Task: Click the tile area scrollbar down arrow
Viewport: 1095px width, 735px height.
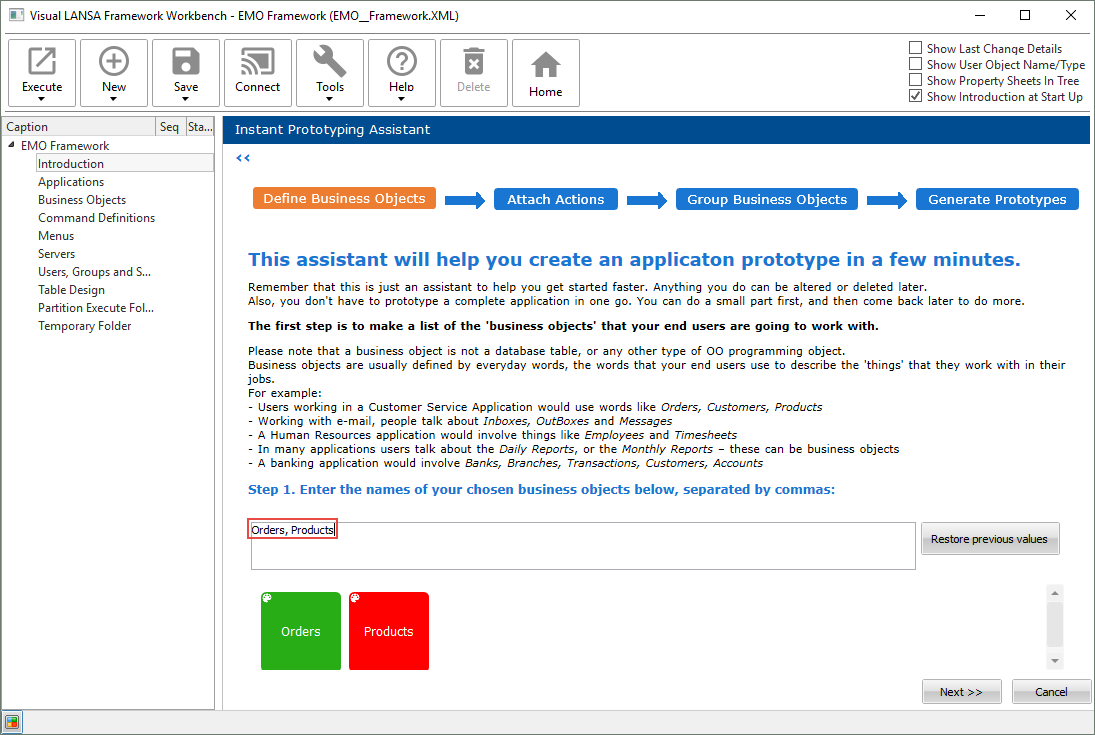Action: point(1054,660)
